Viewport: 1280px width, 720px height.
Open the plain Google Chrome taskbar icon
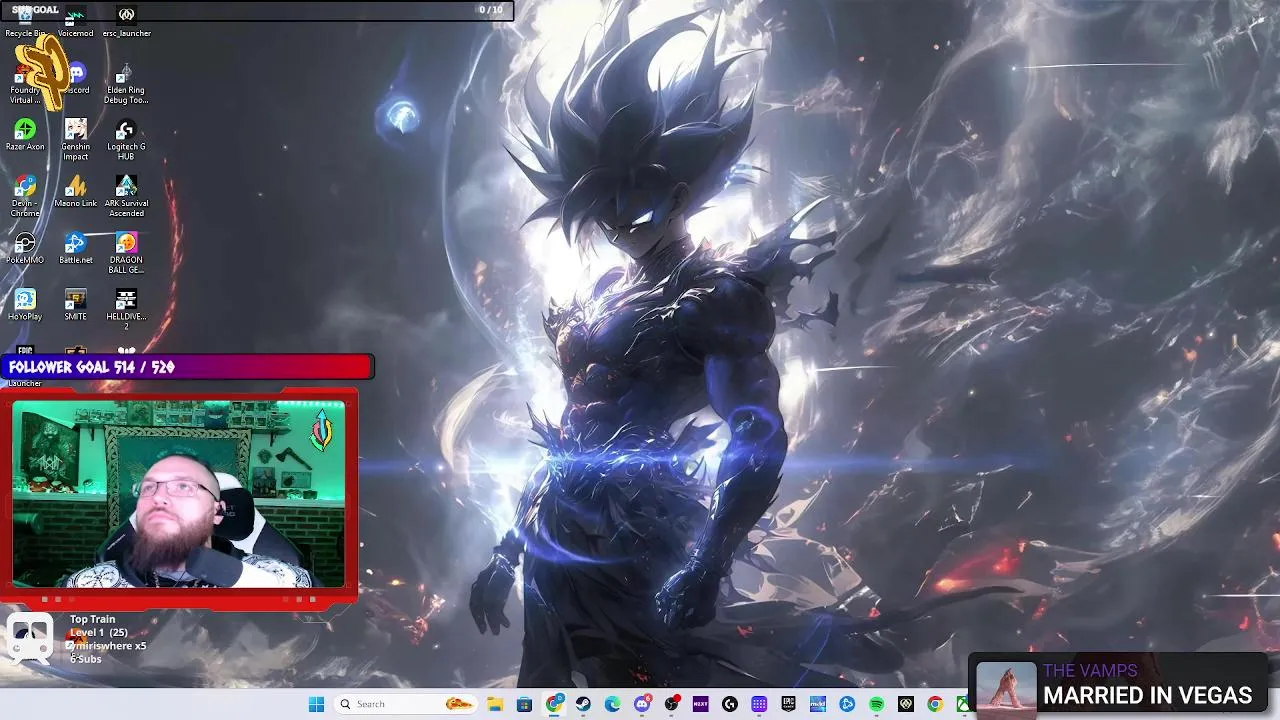[935, 704]
